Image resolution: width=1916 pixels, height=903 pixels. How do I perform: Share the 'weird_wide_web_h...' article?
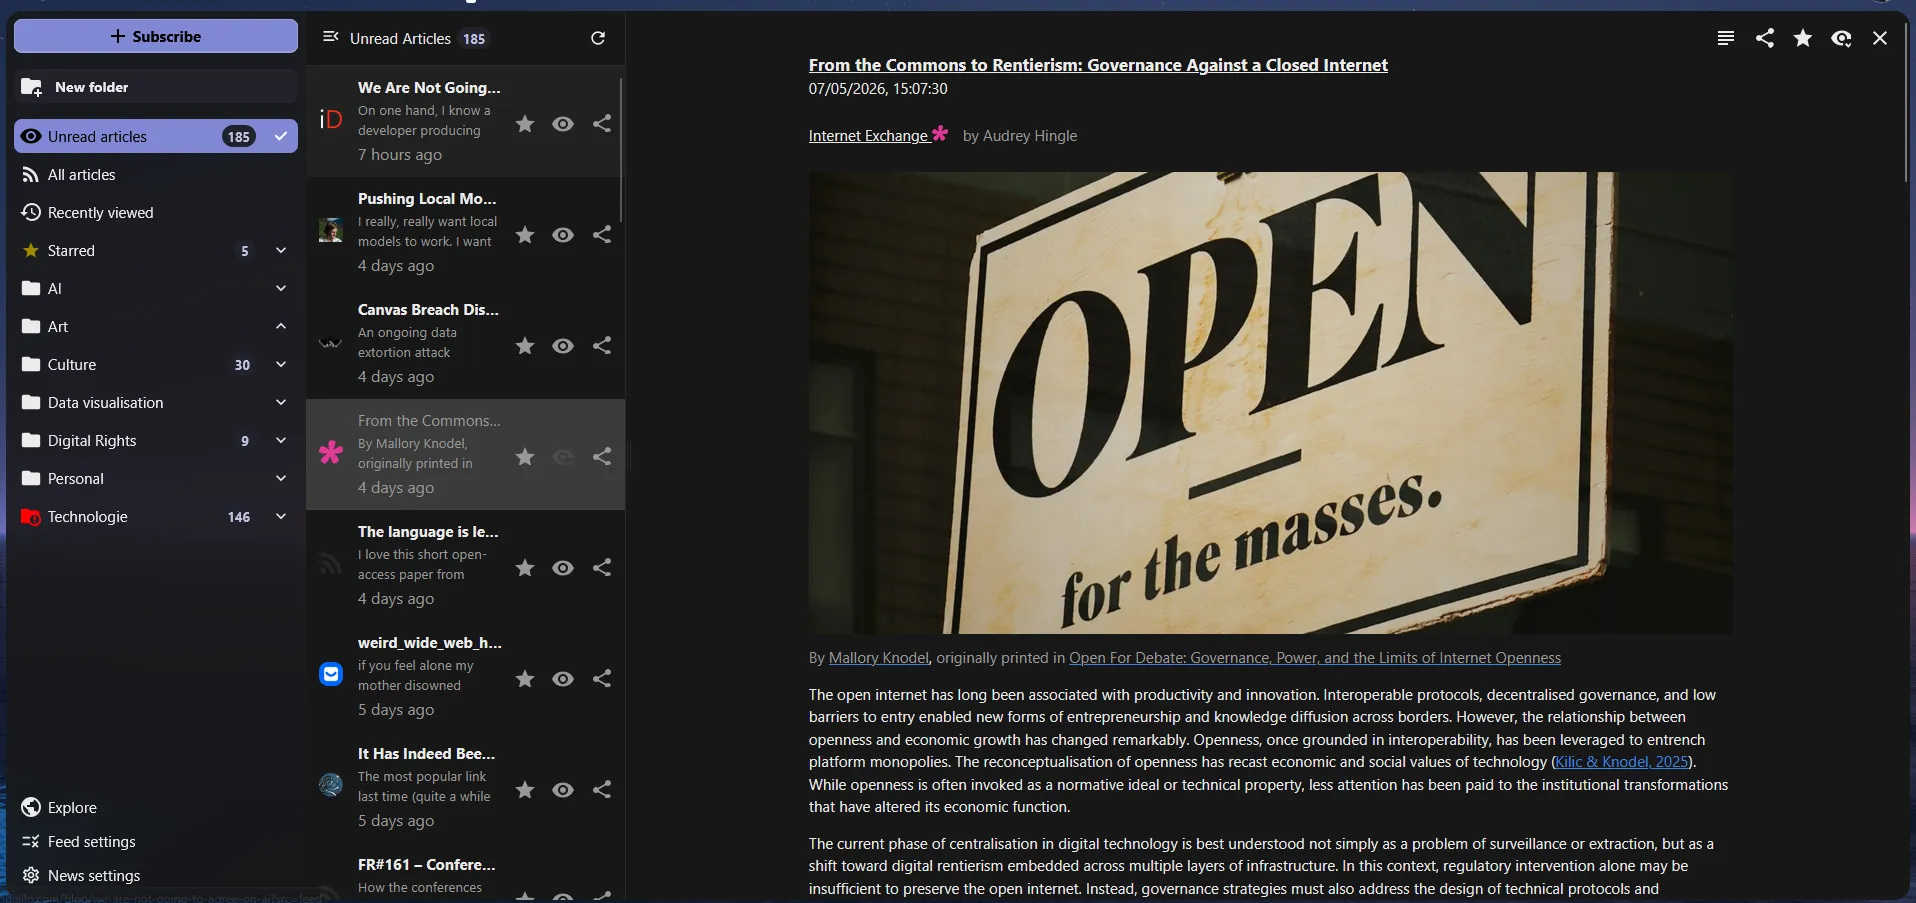pyautogui.click(x=602, y=679)
